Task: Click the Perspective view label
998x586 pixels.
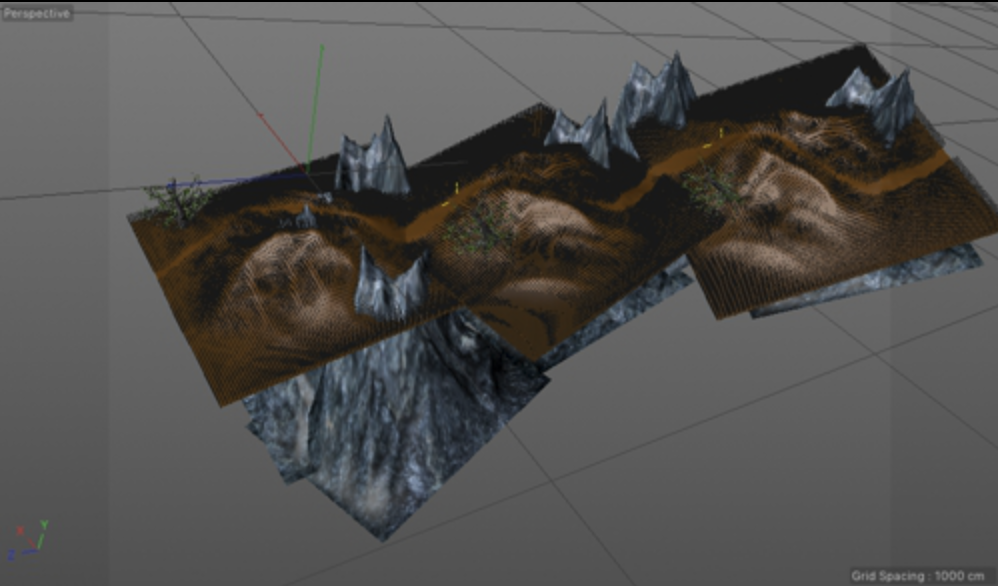Action: [36, 14]
